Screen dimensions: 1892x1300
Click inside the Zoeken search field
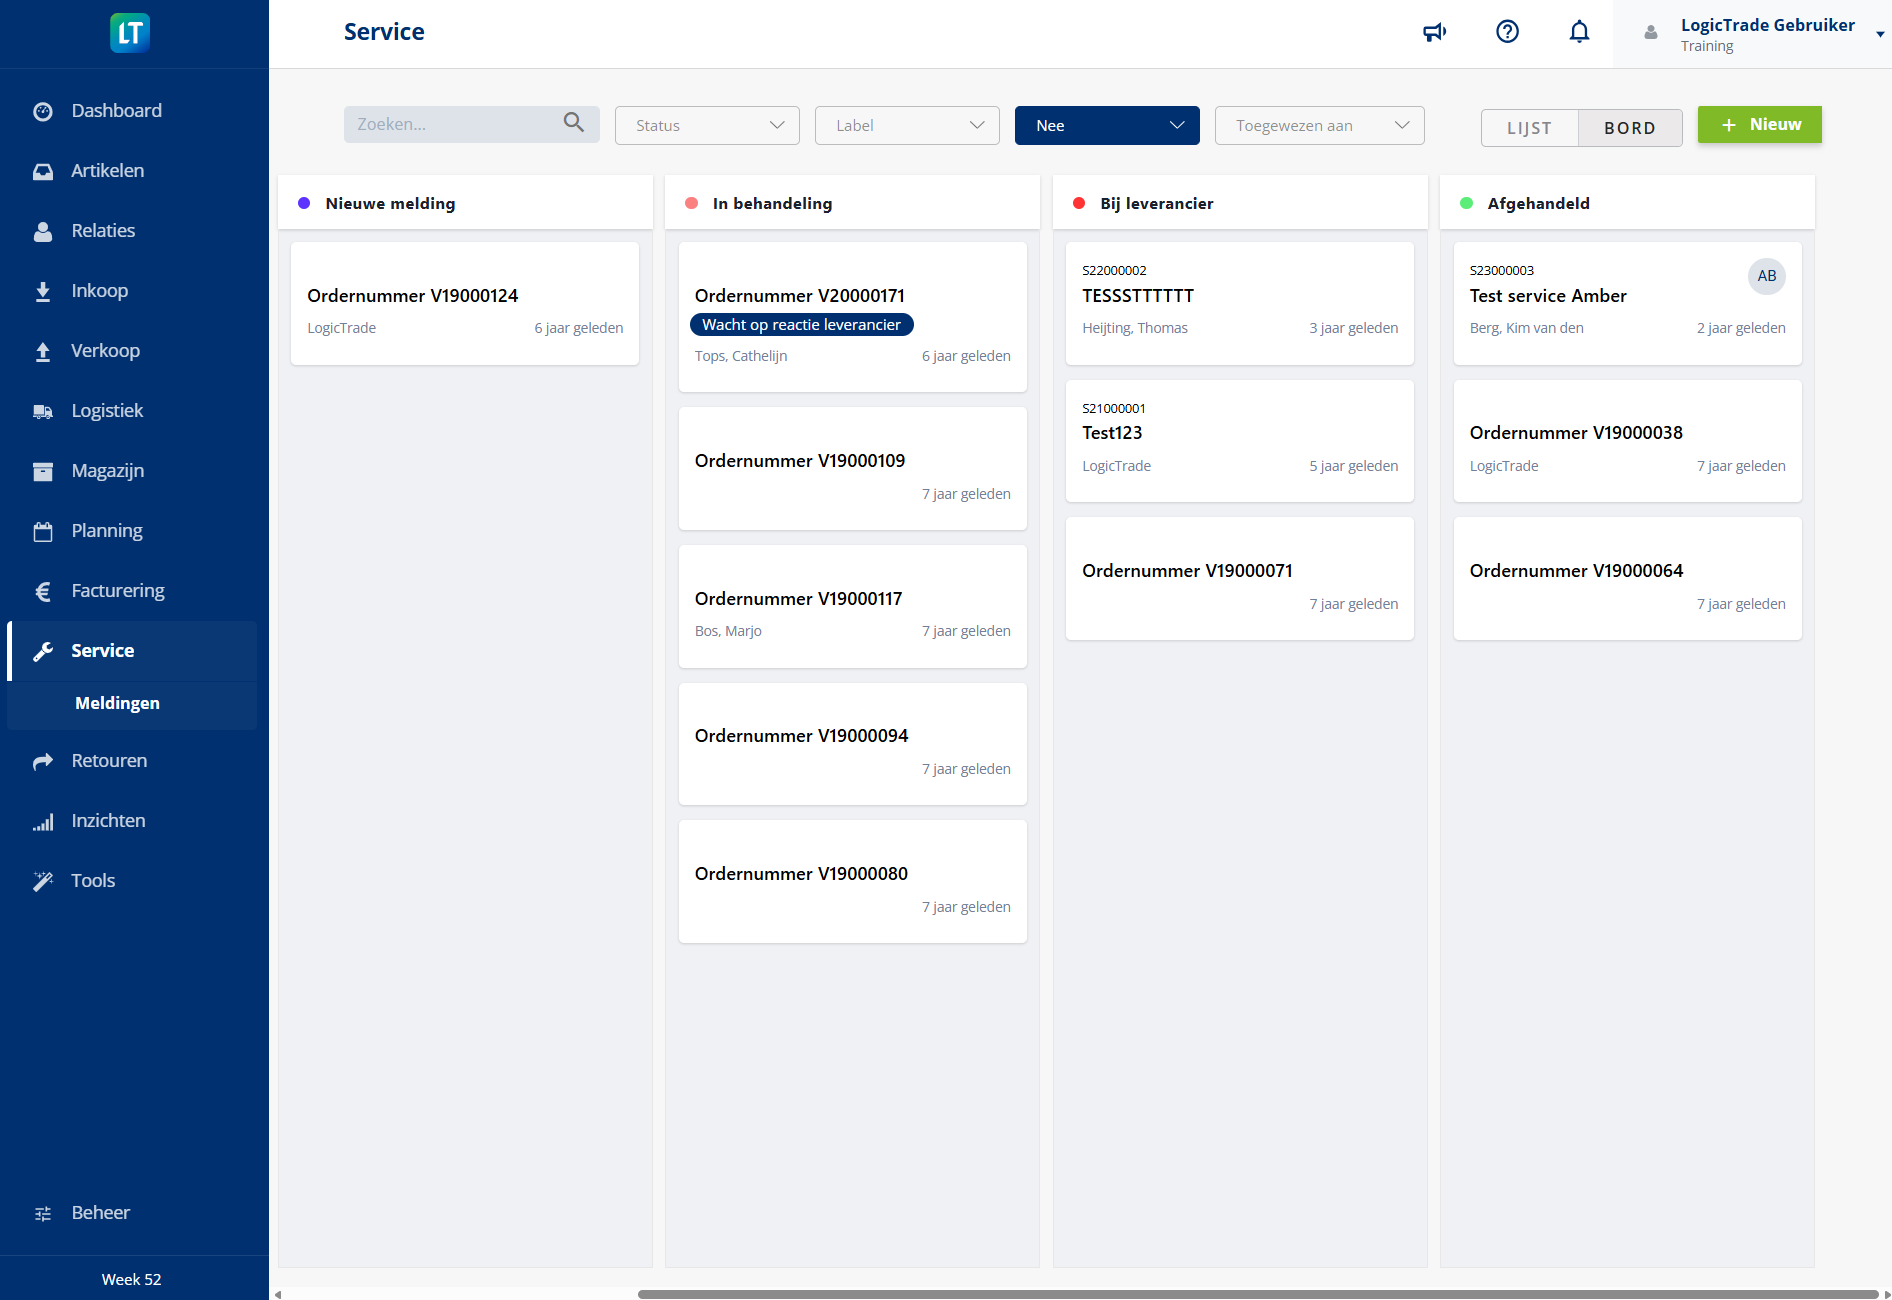pos(455,124)
